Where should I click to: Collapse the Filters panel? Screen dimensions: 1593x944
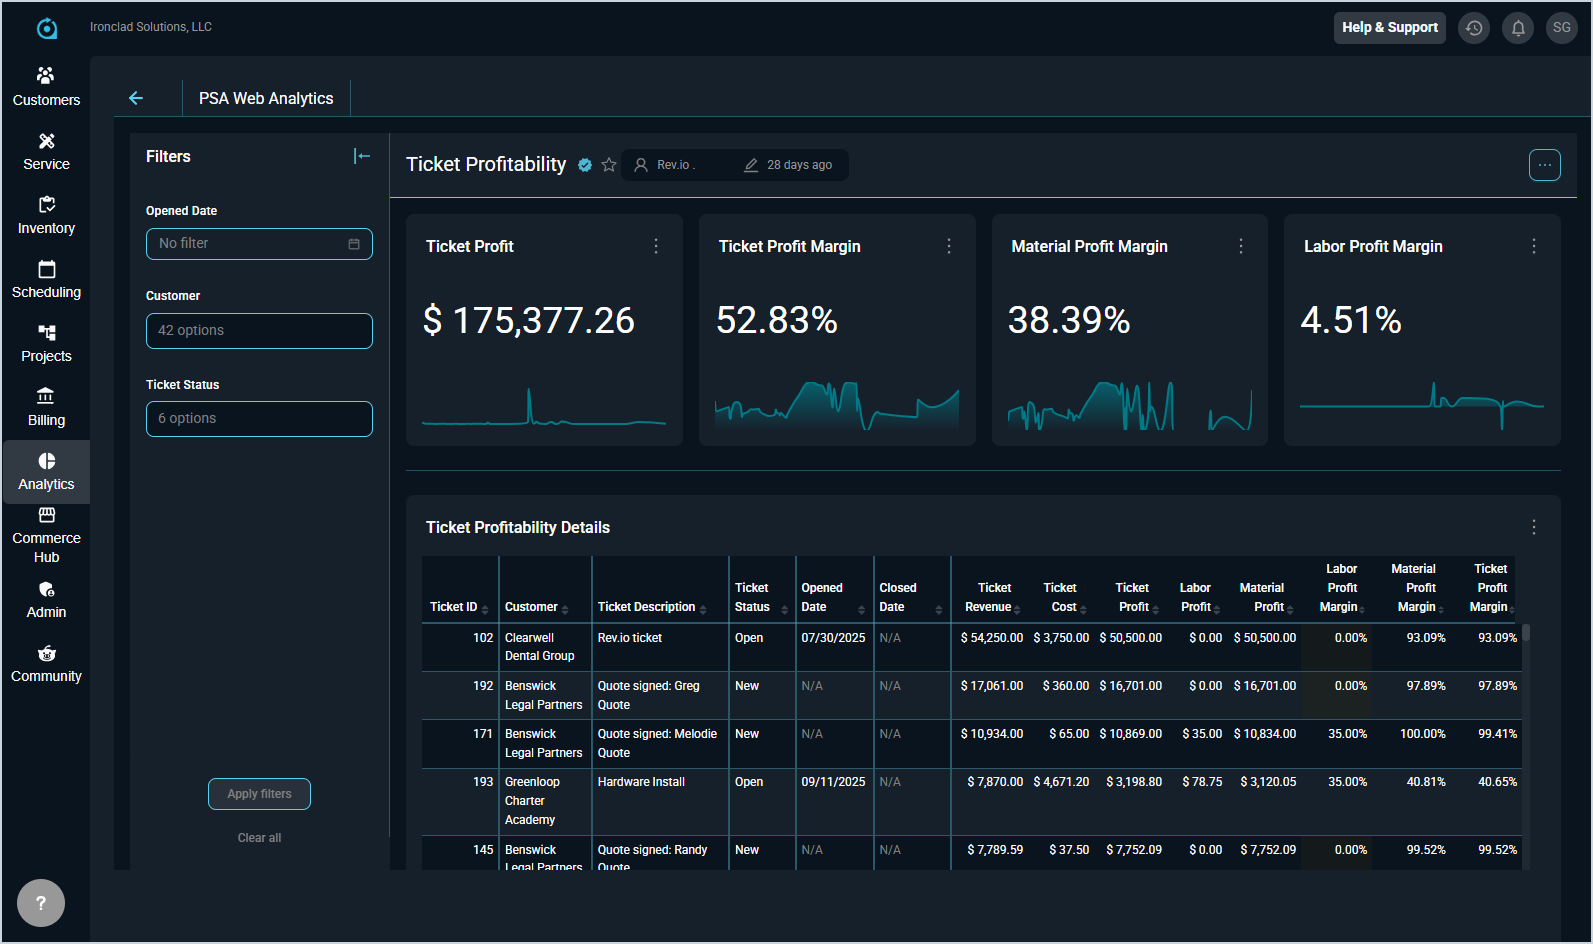coord(362,156)
